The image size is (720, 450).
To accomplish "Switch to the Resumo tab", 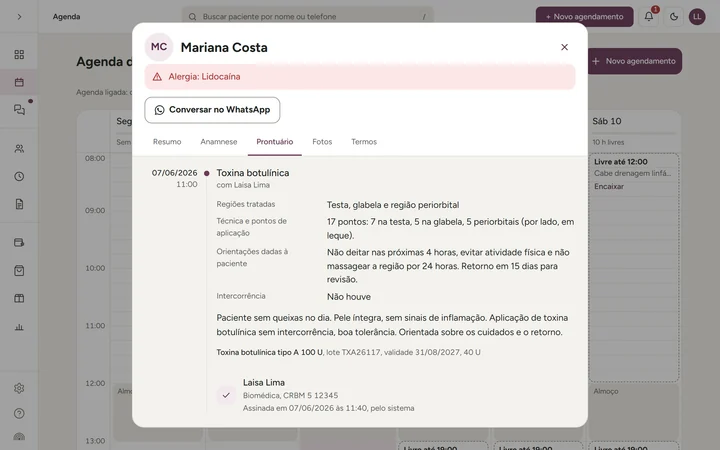I will coord(167,142).
